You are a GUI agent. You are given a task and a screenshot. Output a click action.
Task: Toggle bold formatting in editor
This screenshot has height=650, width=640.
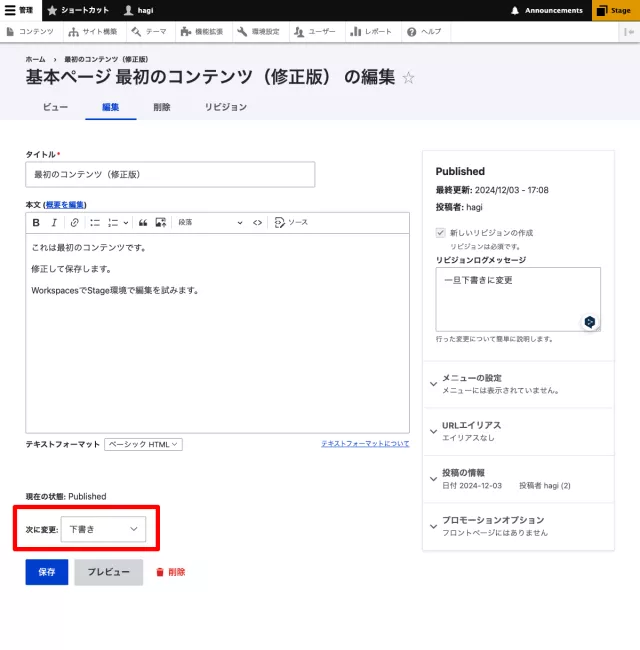[36, 223]
